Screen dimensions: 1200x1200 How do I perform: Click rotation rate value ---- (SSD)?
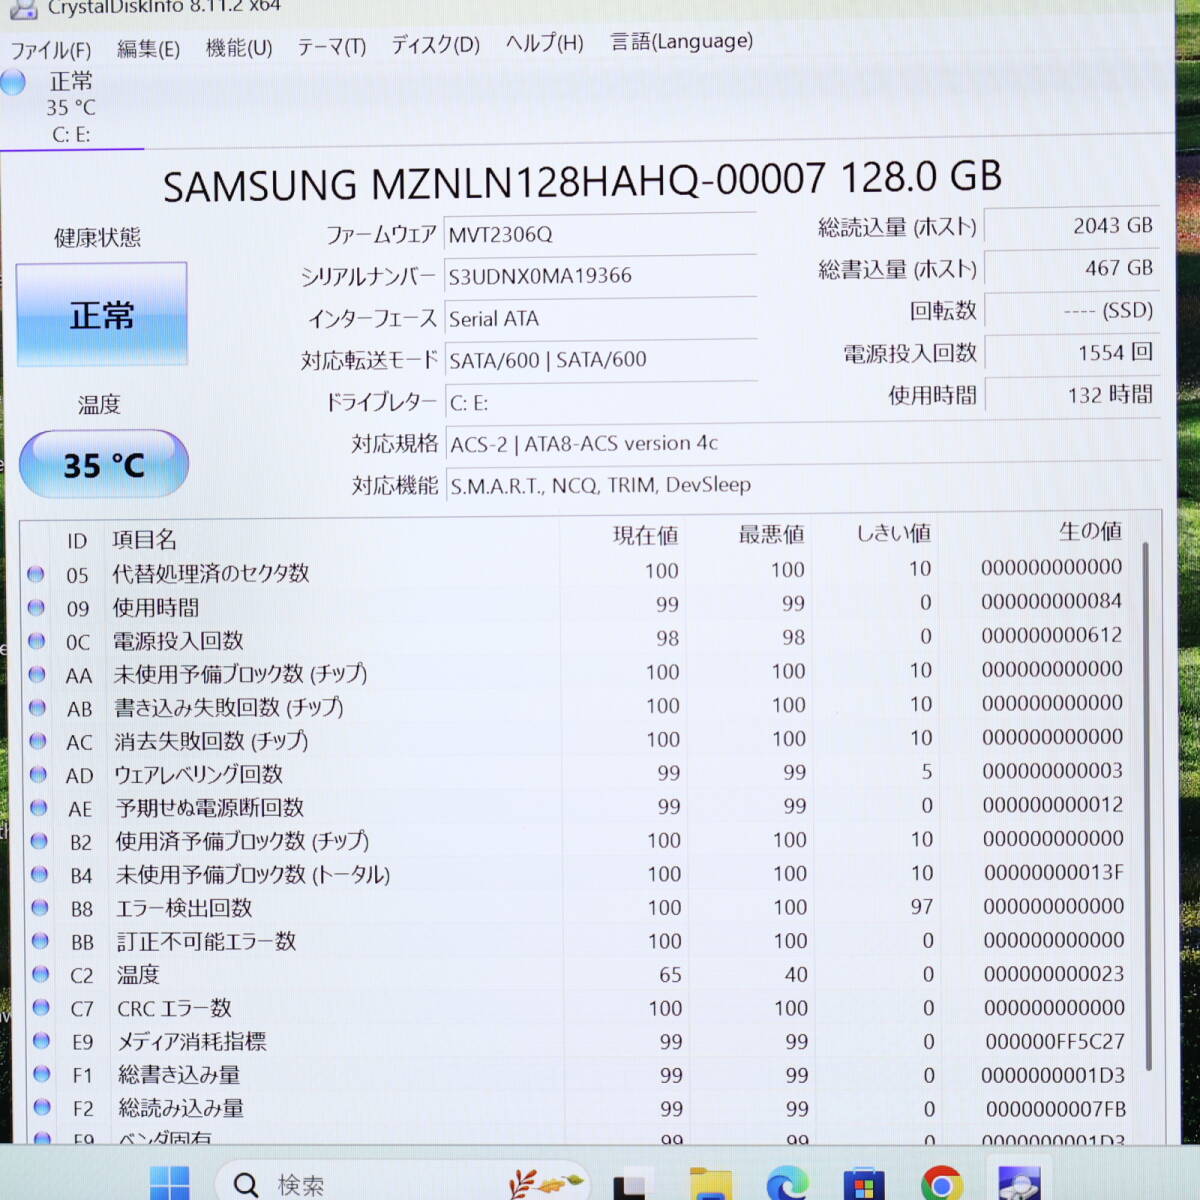[x=1072, y=310]
